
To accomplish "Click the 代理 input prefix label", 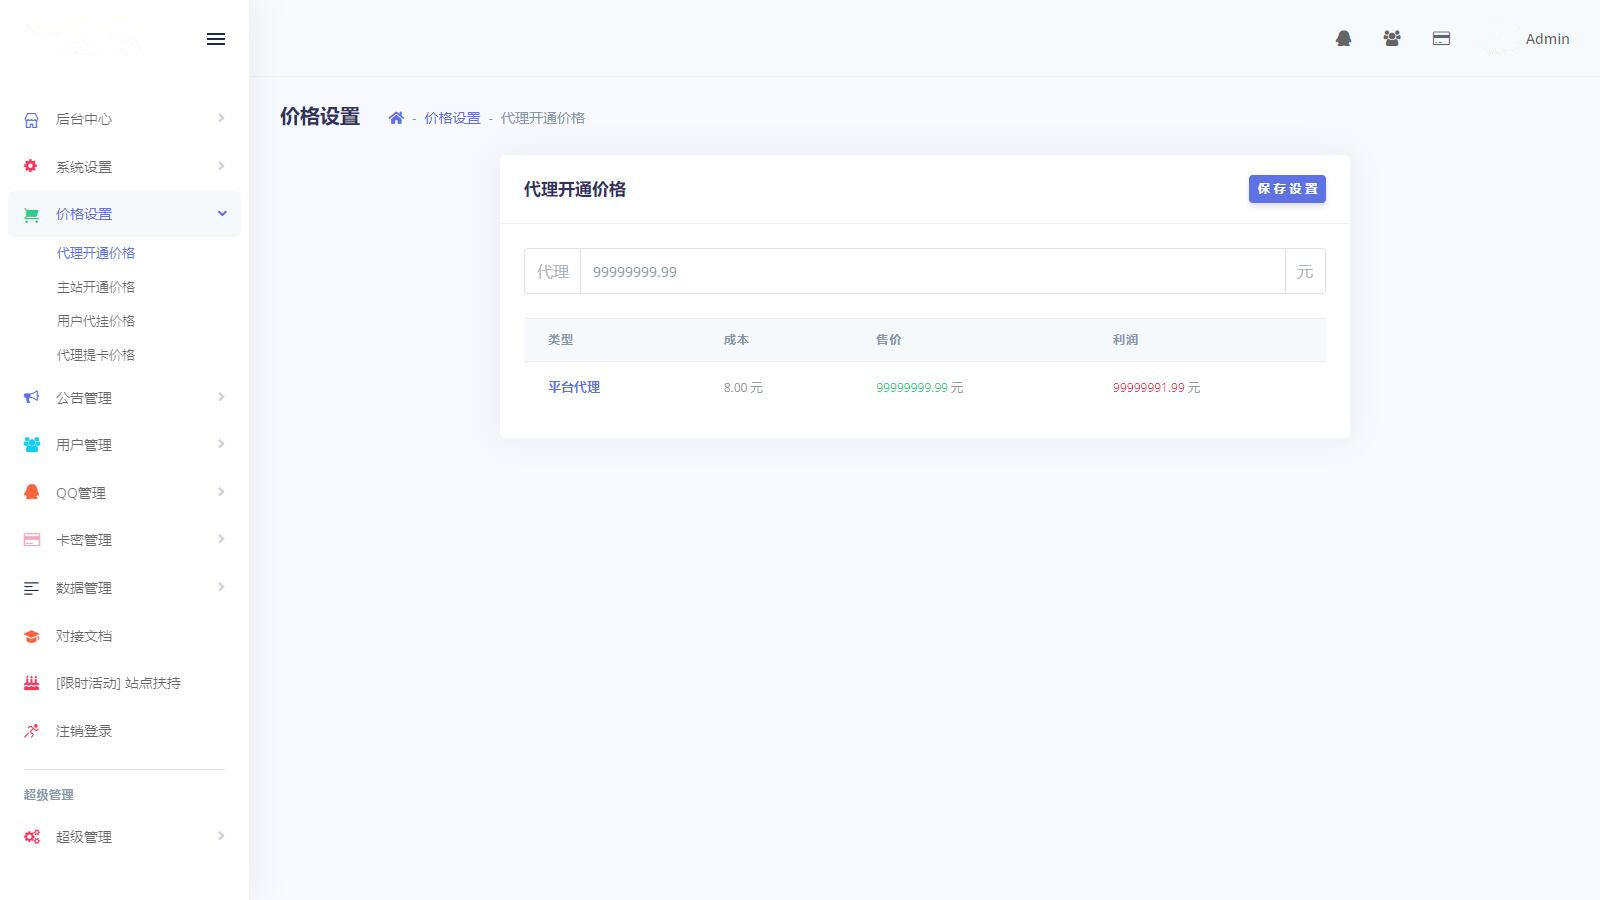I will (553, 271).
